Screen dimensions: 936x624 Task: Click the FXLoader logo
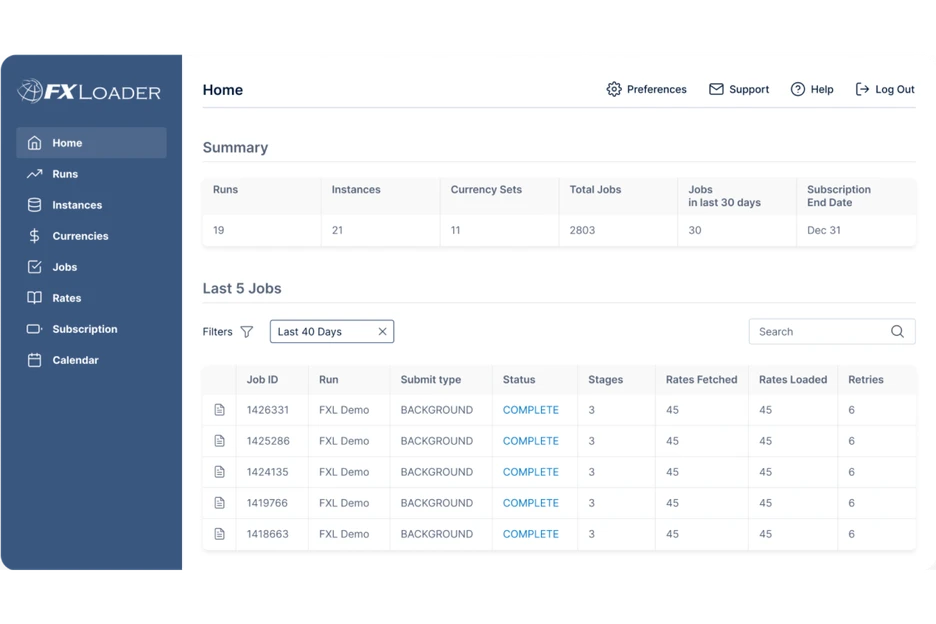pos(88,91)
